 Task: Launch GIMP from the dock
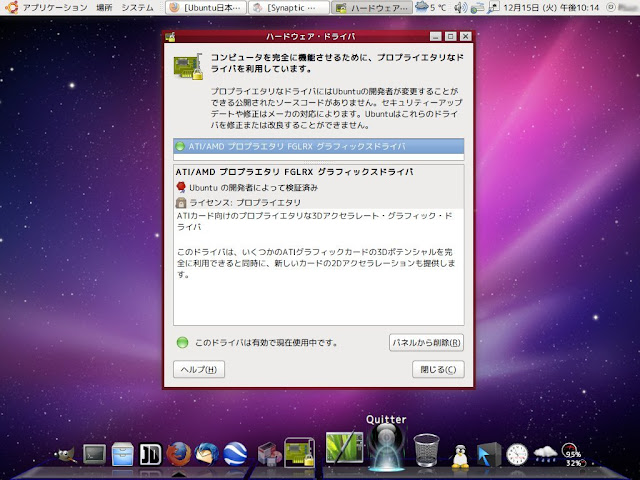click(x=66, y=454)
